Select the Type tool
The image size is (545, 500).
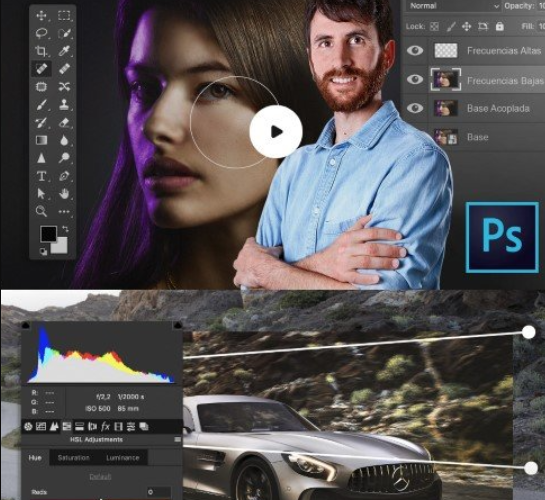(x=41, y=176)
